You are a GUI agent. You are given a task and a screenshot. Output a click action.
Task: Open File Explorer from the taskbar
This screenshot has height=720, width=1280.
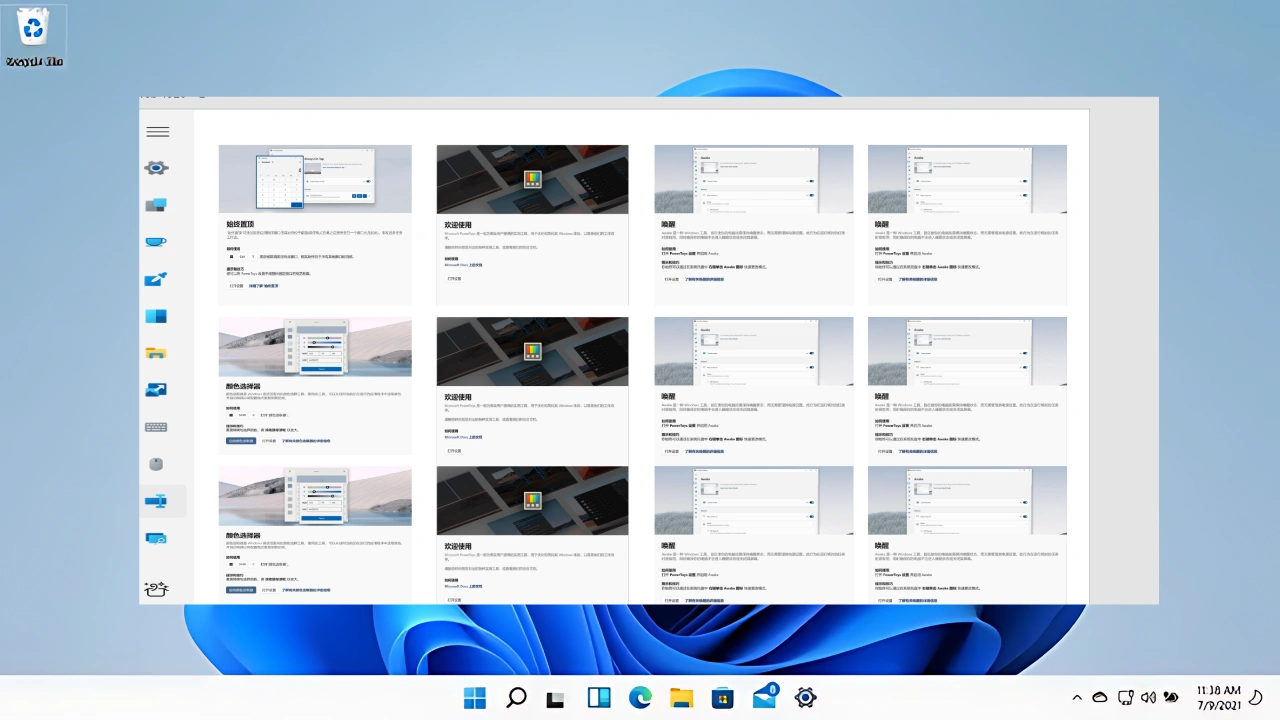[x=681, y=697]
